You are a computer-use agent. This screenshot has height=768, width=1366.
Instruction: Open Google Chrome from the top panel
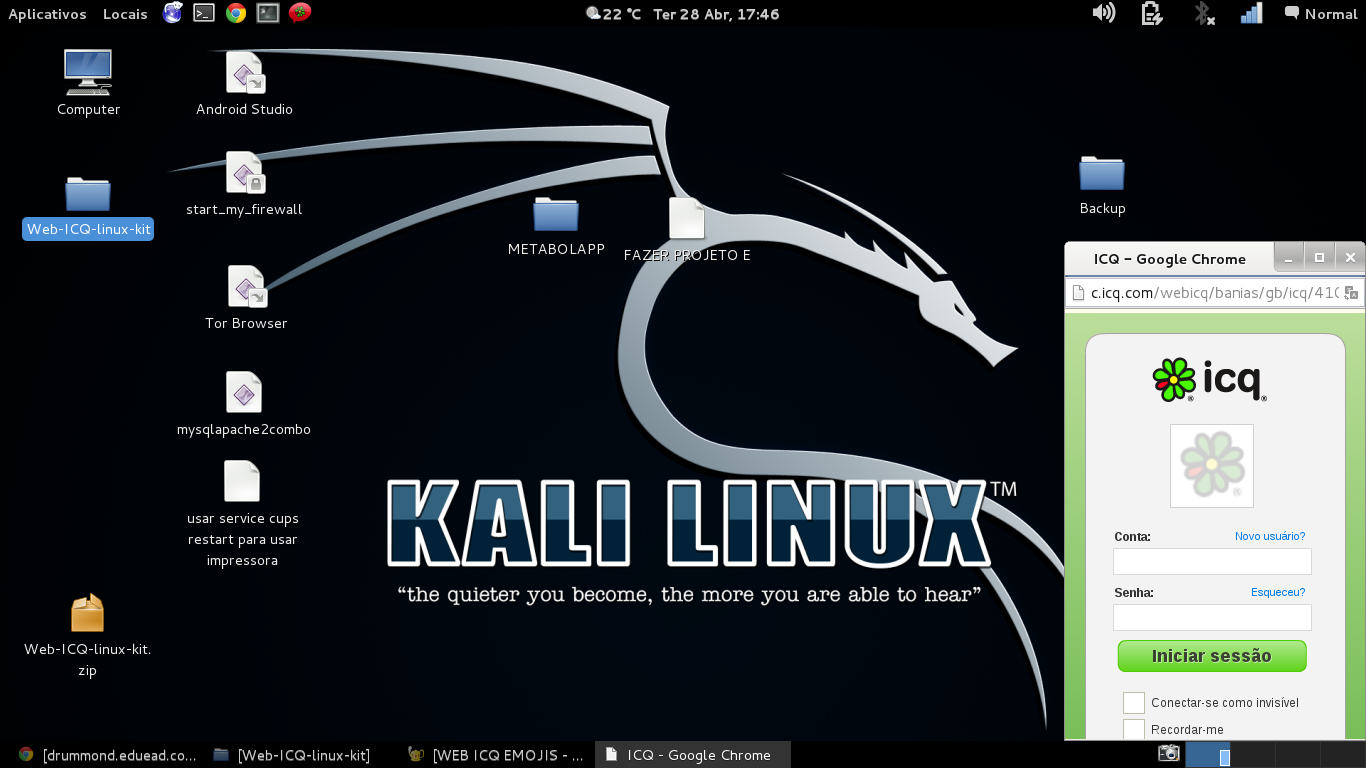click(x=236, y=14)
